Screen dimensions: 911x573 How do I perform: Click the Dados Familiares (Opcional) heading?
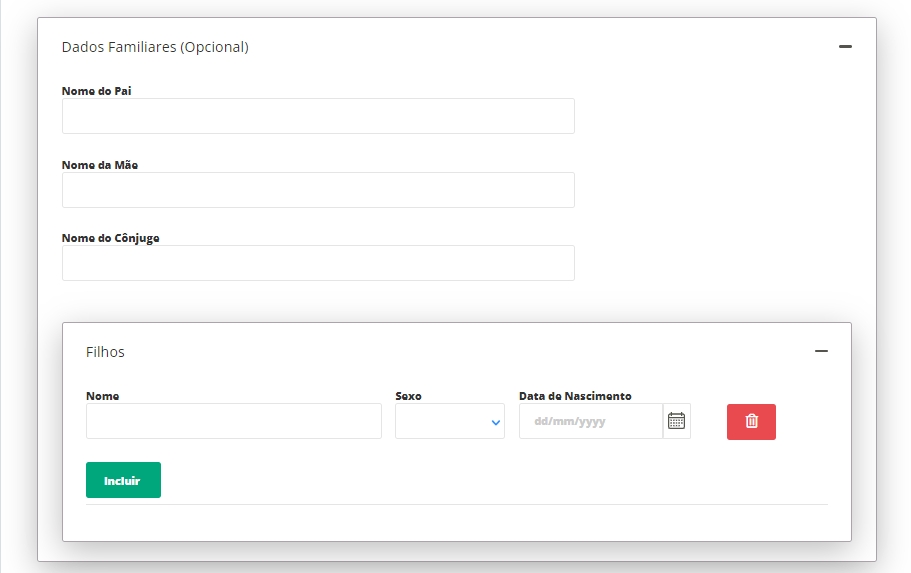pos(155,47)
